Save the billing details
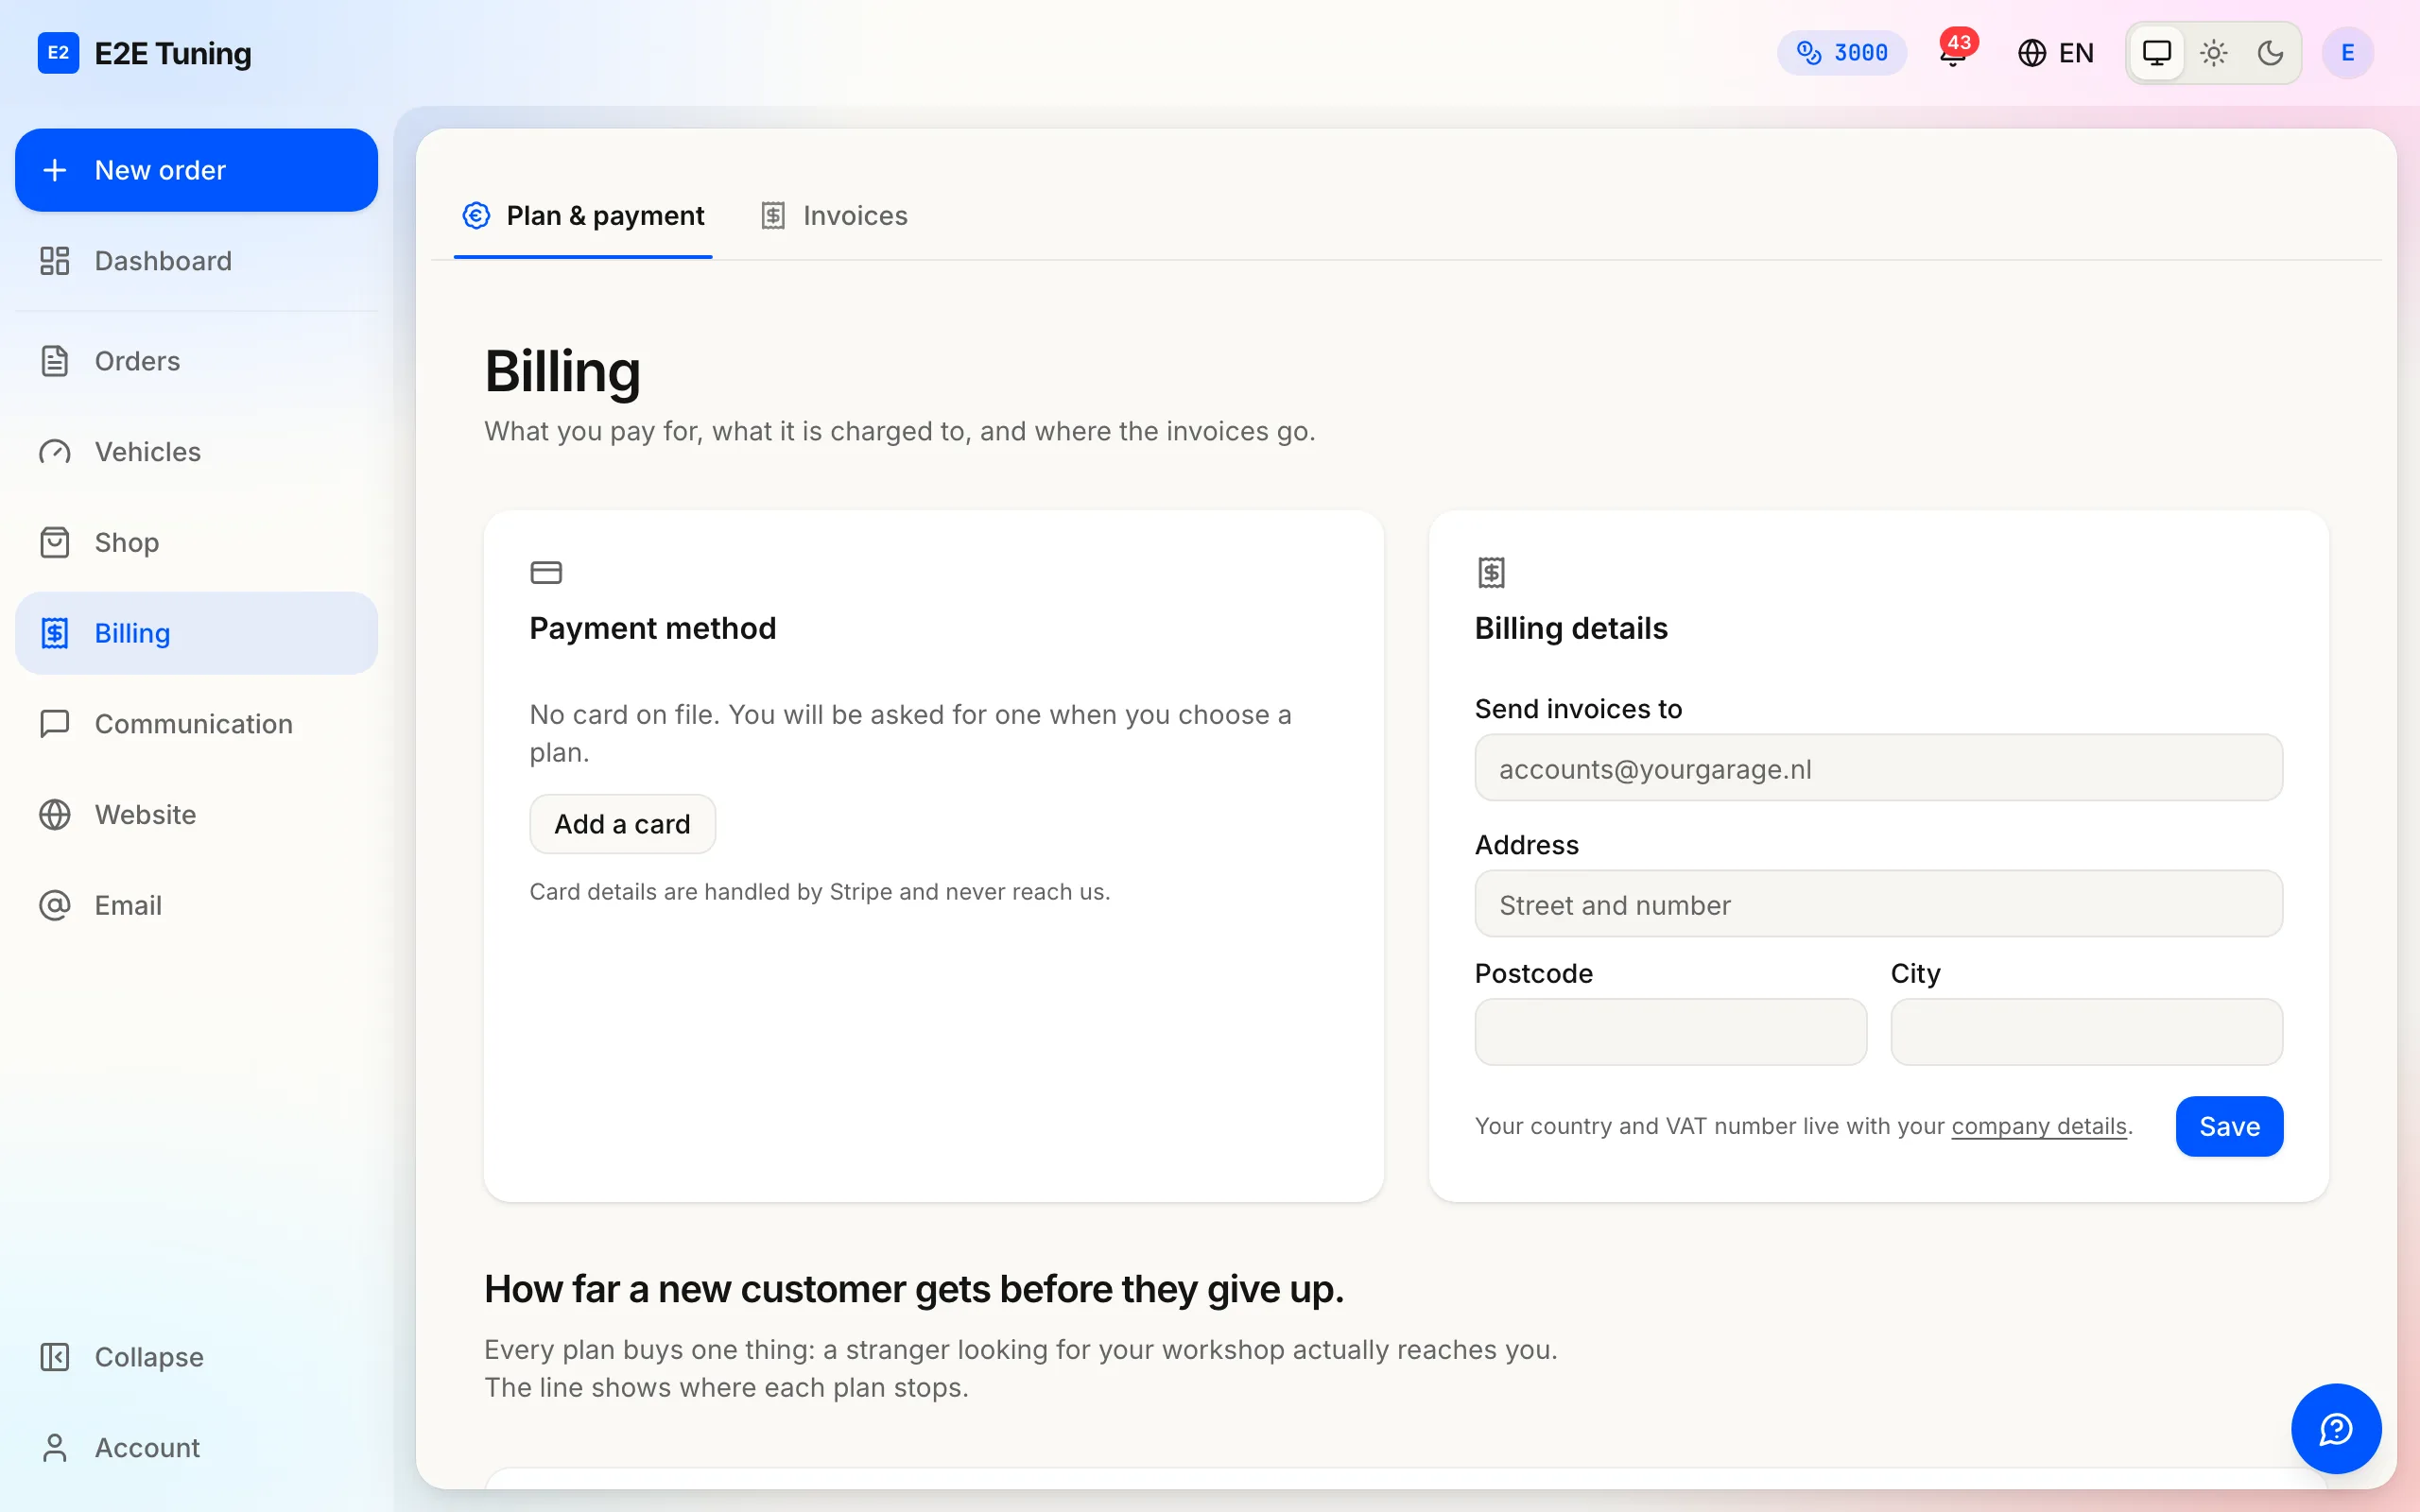The width and height of the screenshot is (2420, 1512). click(2229, 1127)
